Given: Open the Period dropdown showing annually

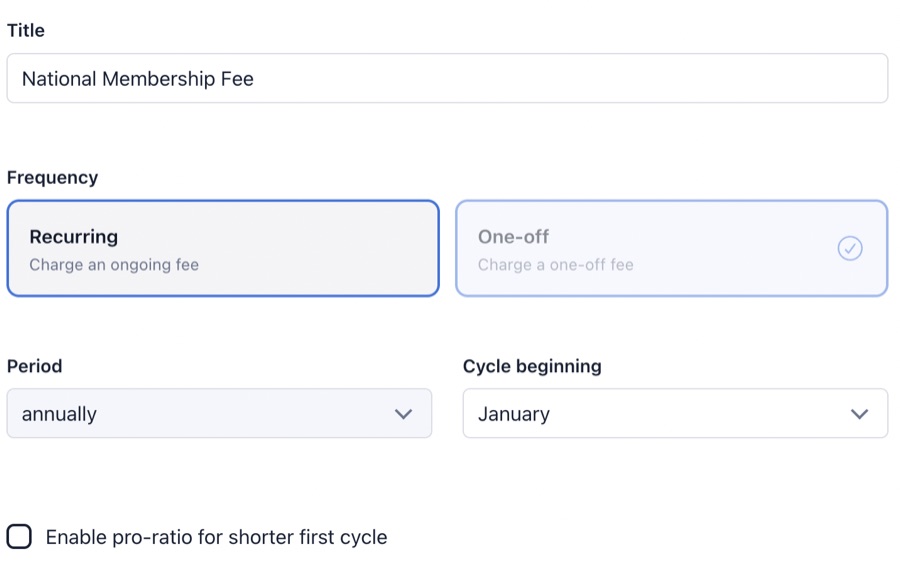Looking at the screenshot, I should pyautogui.click(x=219, y=414).
